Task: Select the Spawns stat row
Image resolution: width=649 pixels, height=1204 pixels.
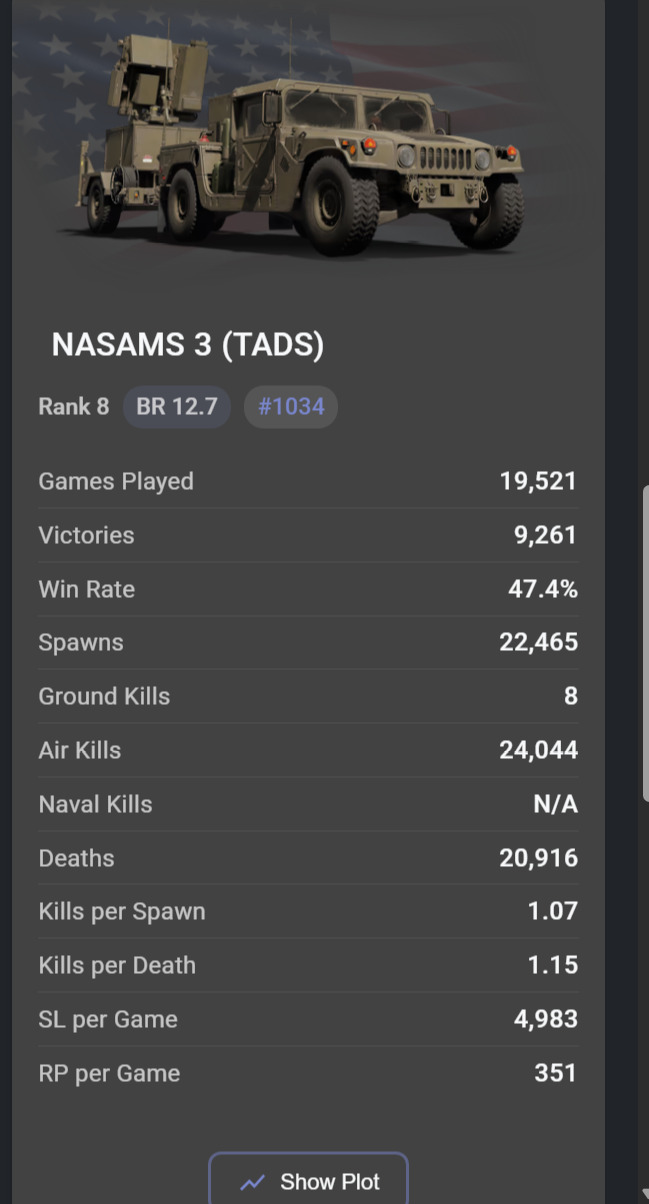Action: (308, 642)
